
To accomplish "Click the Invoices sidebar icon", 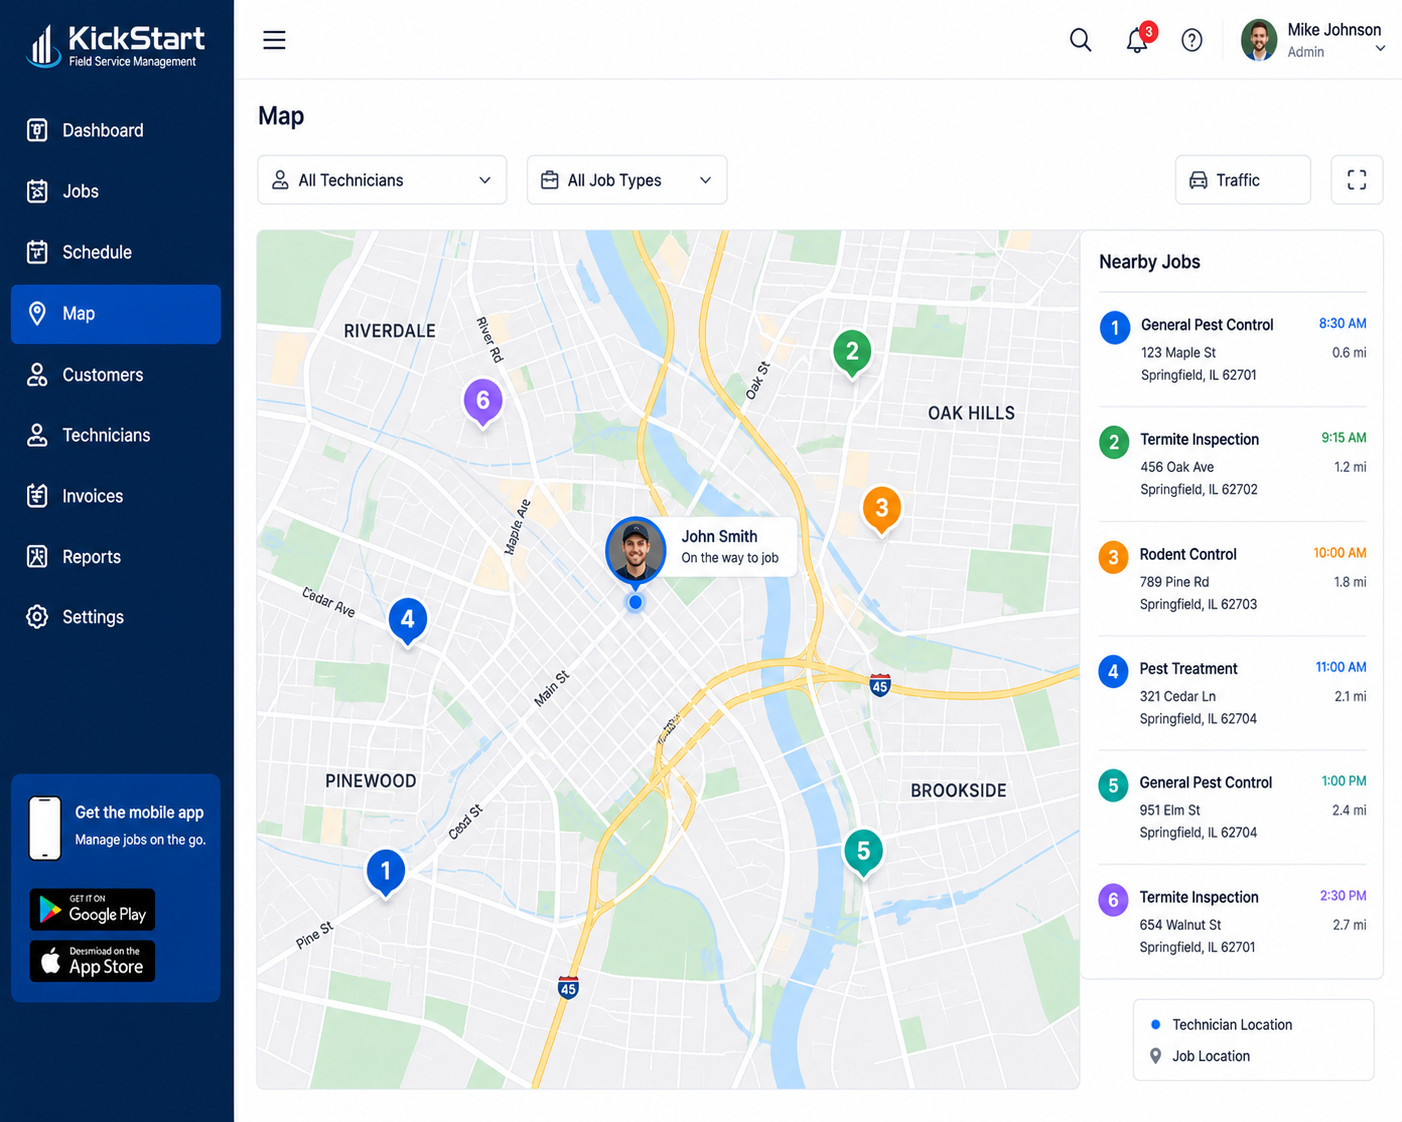I will (x=37, y=496).
